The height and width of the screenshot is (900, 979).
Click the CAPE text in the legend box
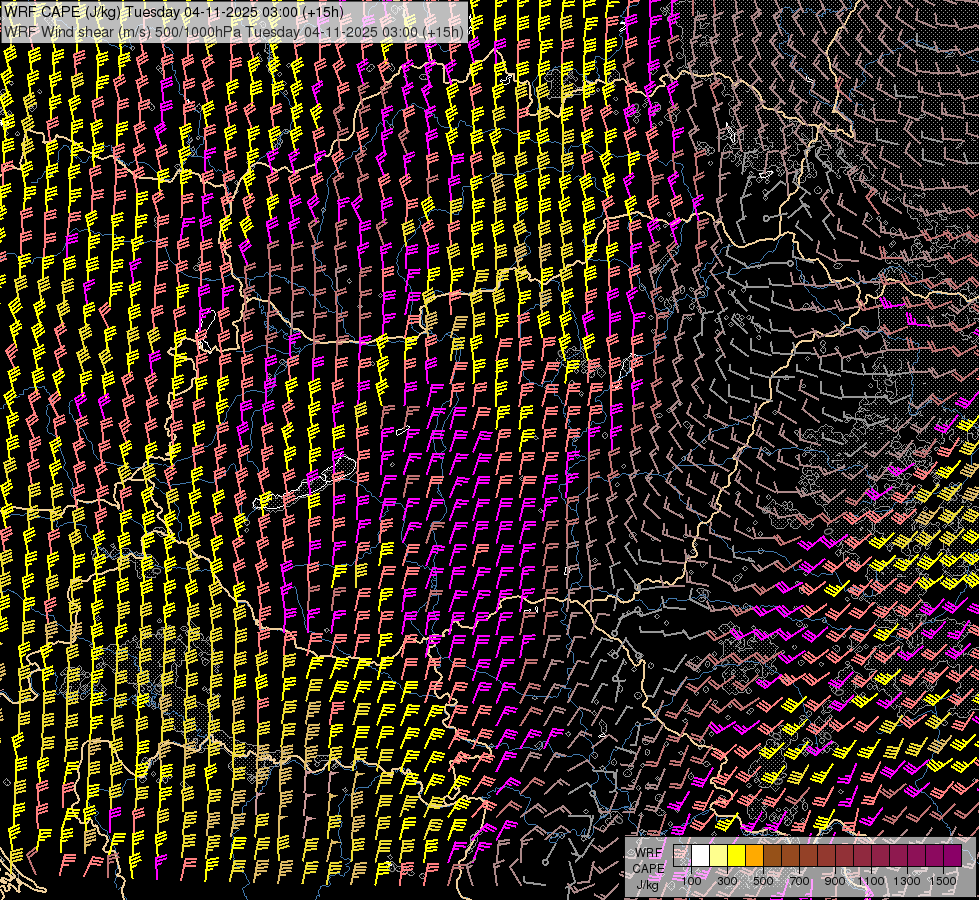pyautogui.click(x=648, y=868)
